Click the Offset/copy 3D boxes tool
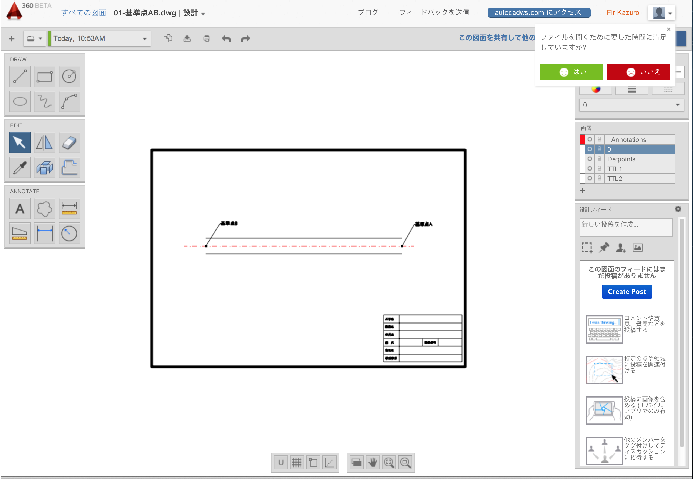 [45, 167]
